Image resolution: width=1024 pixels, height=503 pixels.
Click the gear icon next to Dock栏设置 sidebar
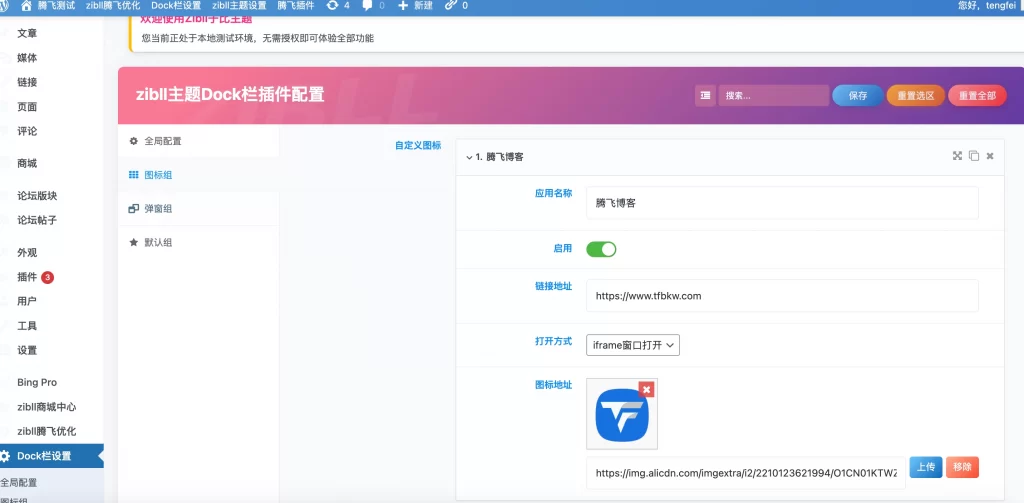pos(5,456)
